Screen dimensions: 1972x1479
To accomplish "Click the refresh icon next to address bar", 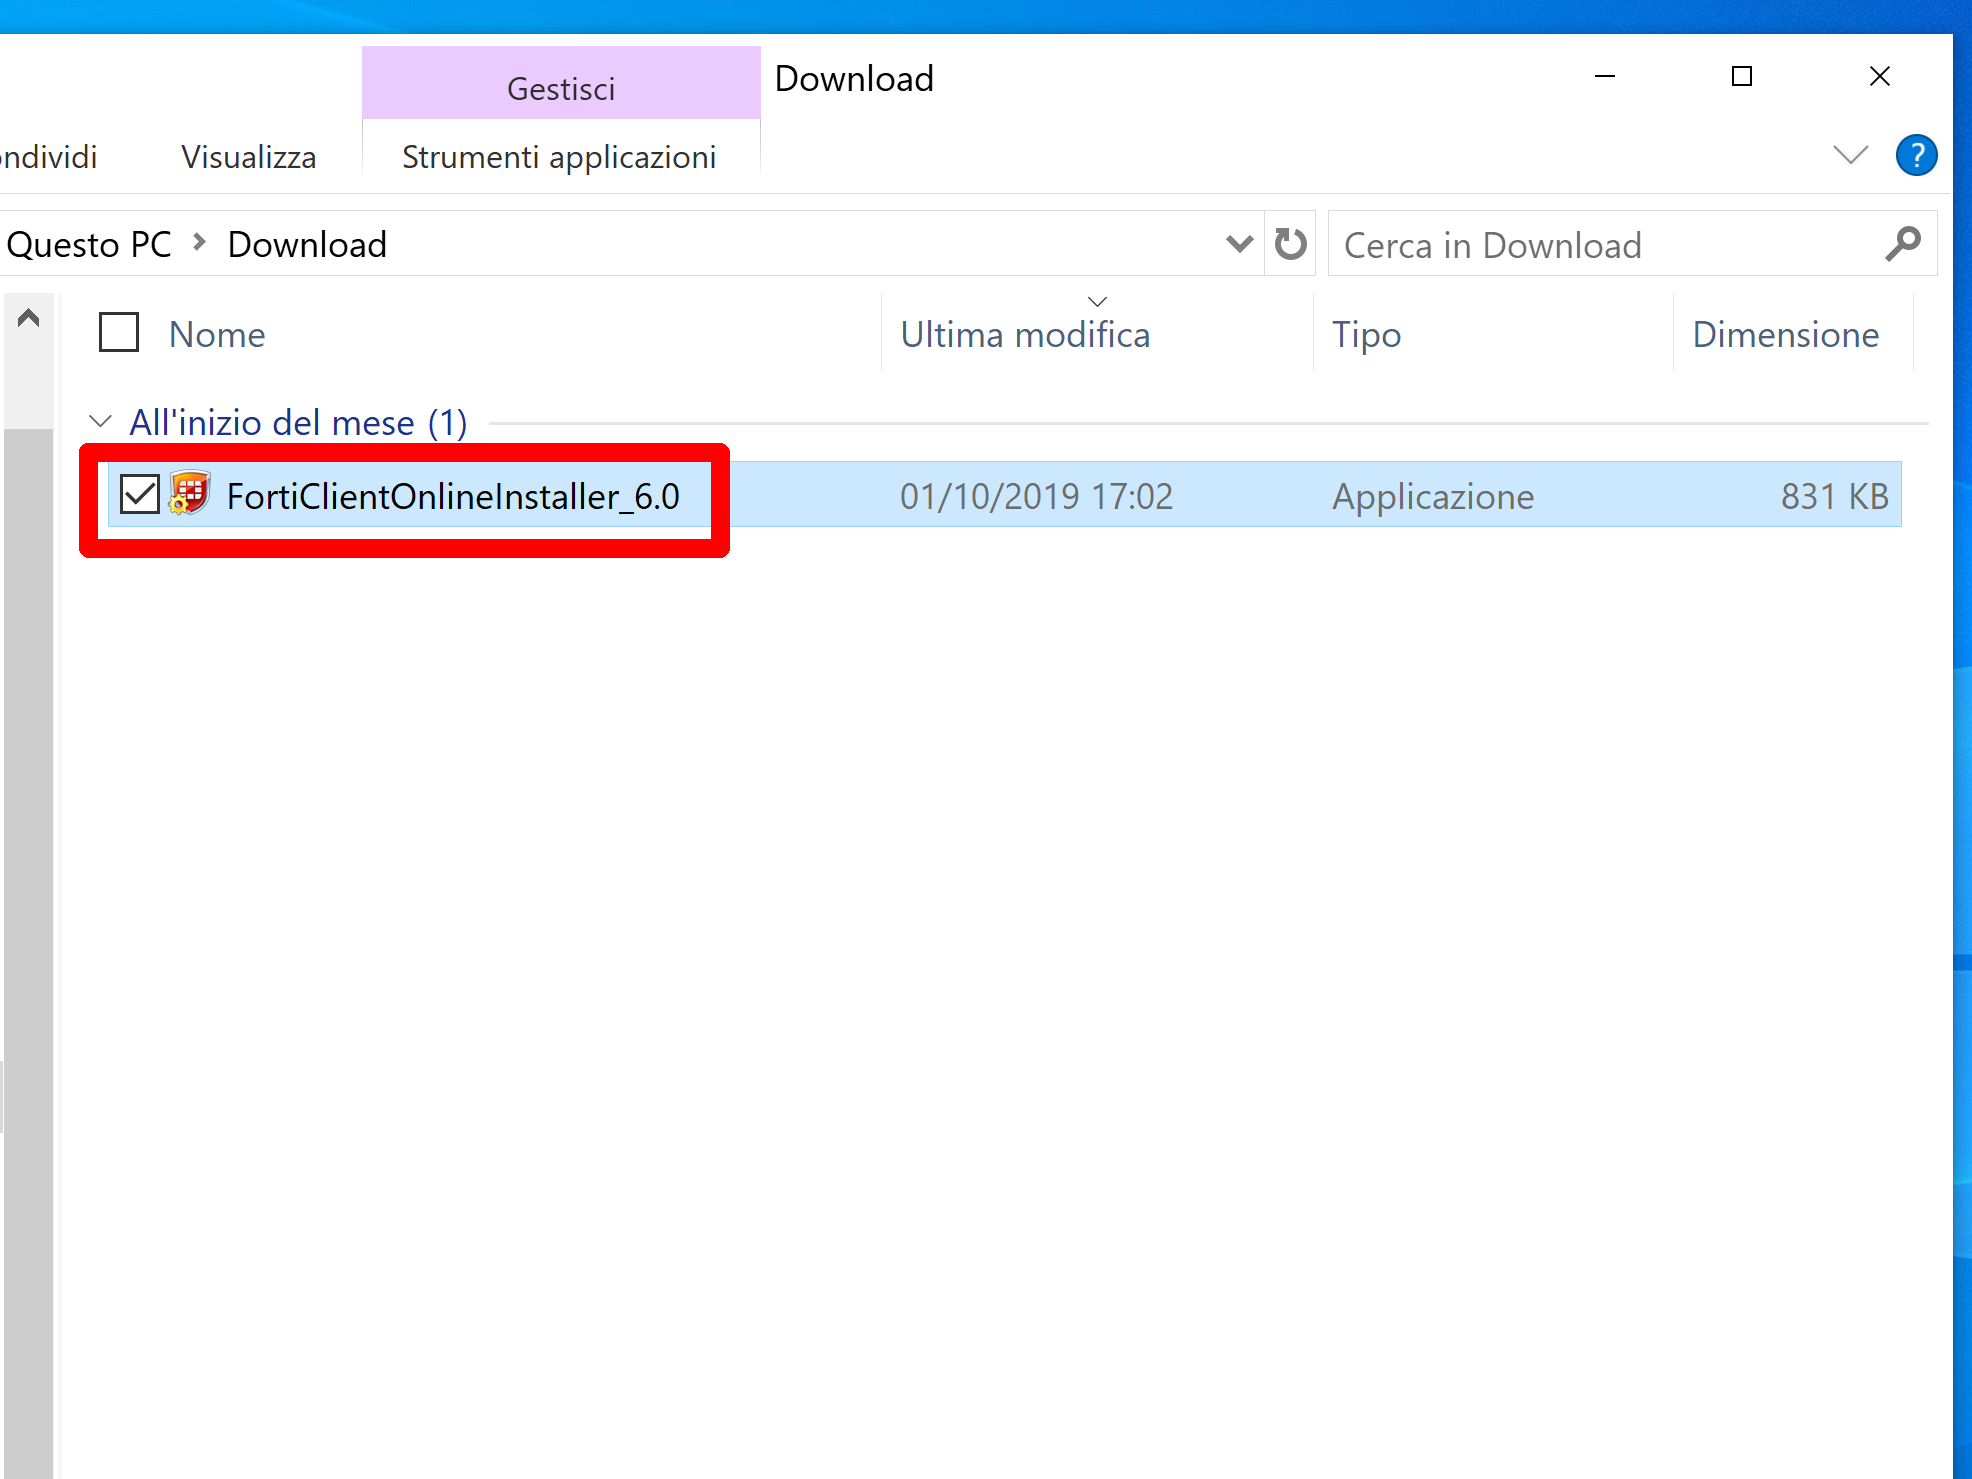I will point(1290,244).
